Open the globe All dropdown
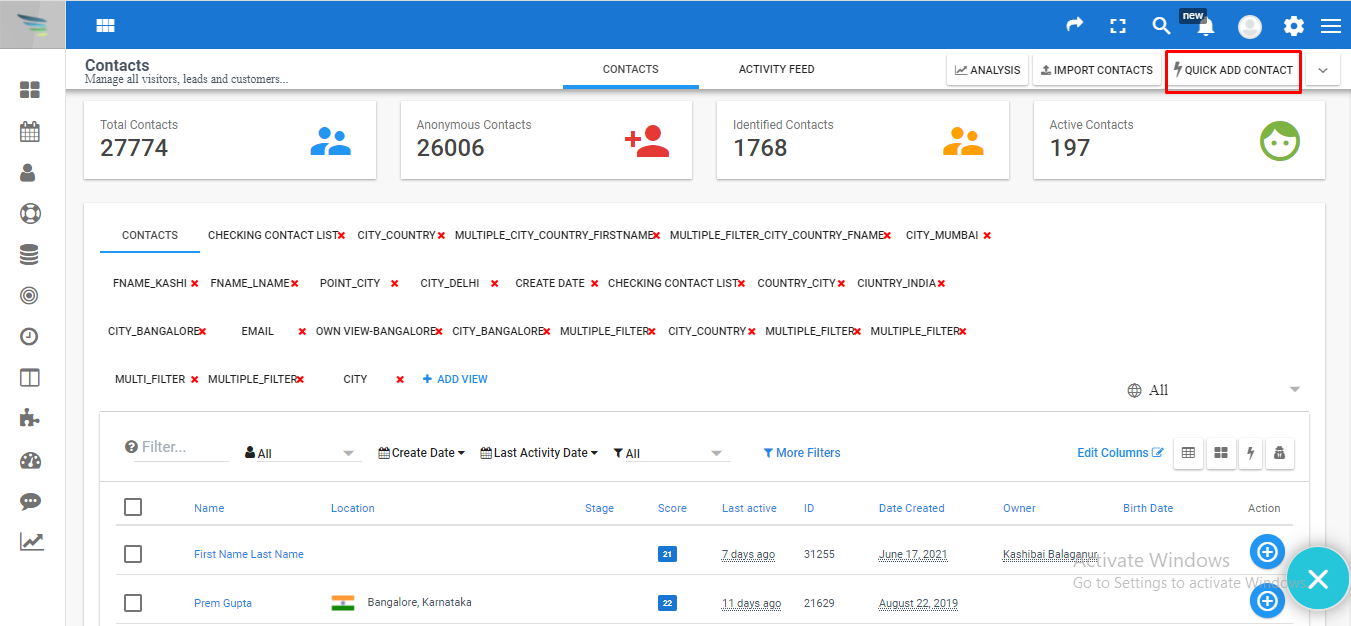Screen dimensions: 1351x626 pos(1214,390)
